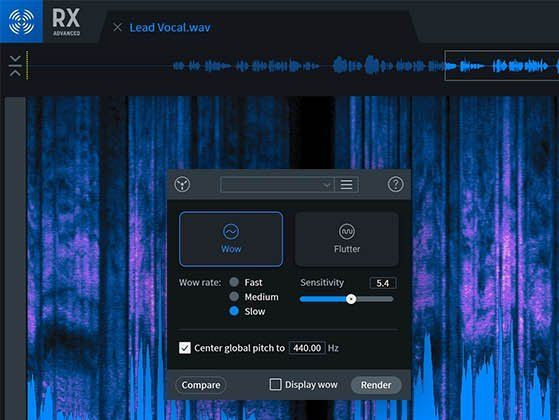Set Wow rate to Medium
The image size is (559, 420).
click(x=234, y=297)
